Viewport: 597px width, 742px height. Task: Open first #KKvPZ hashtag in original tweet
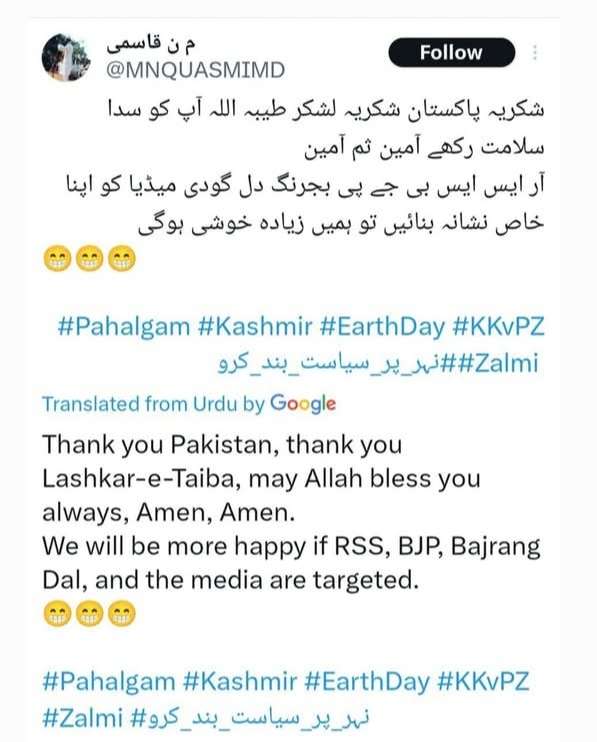coord(498,327)
